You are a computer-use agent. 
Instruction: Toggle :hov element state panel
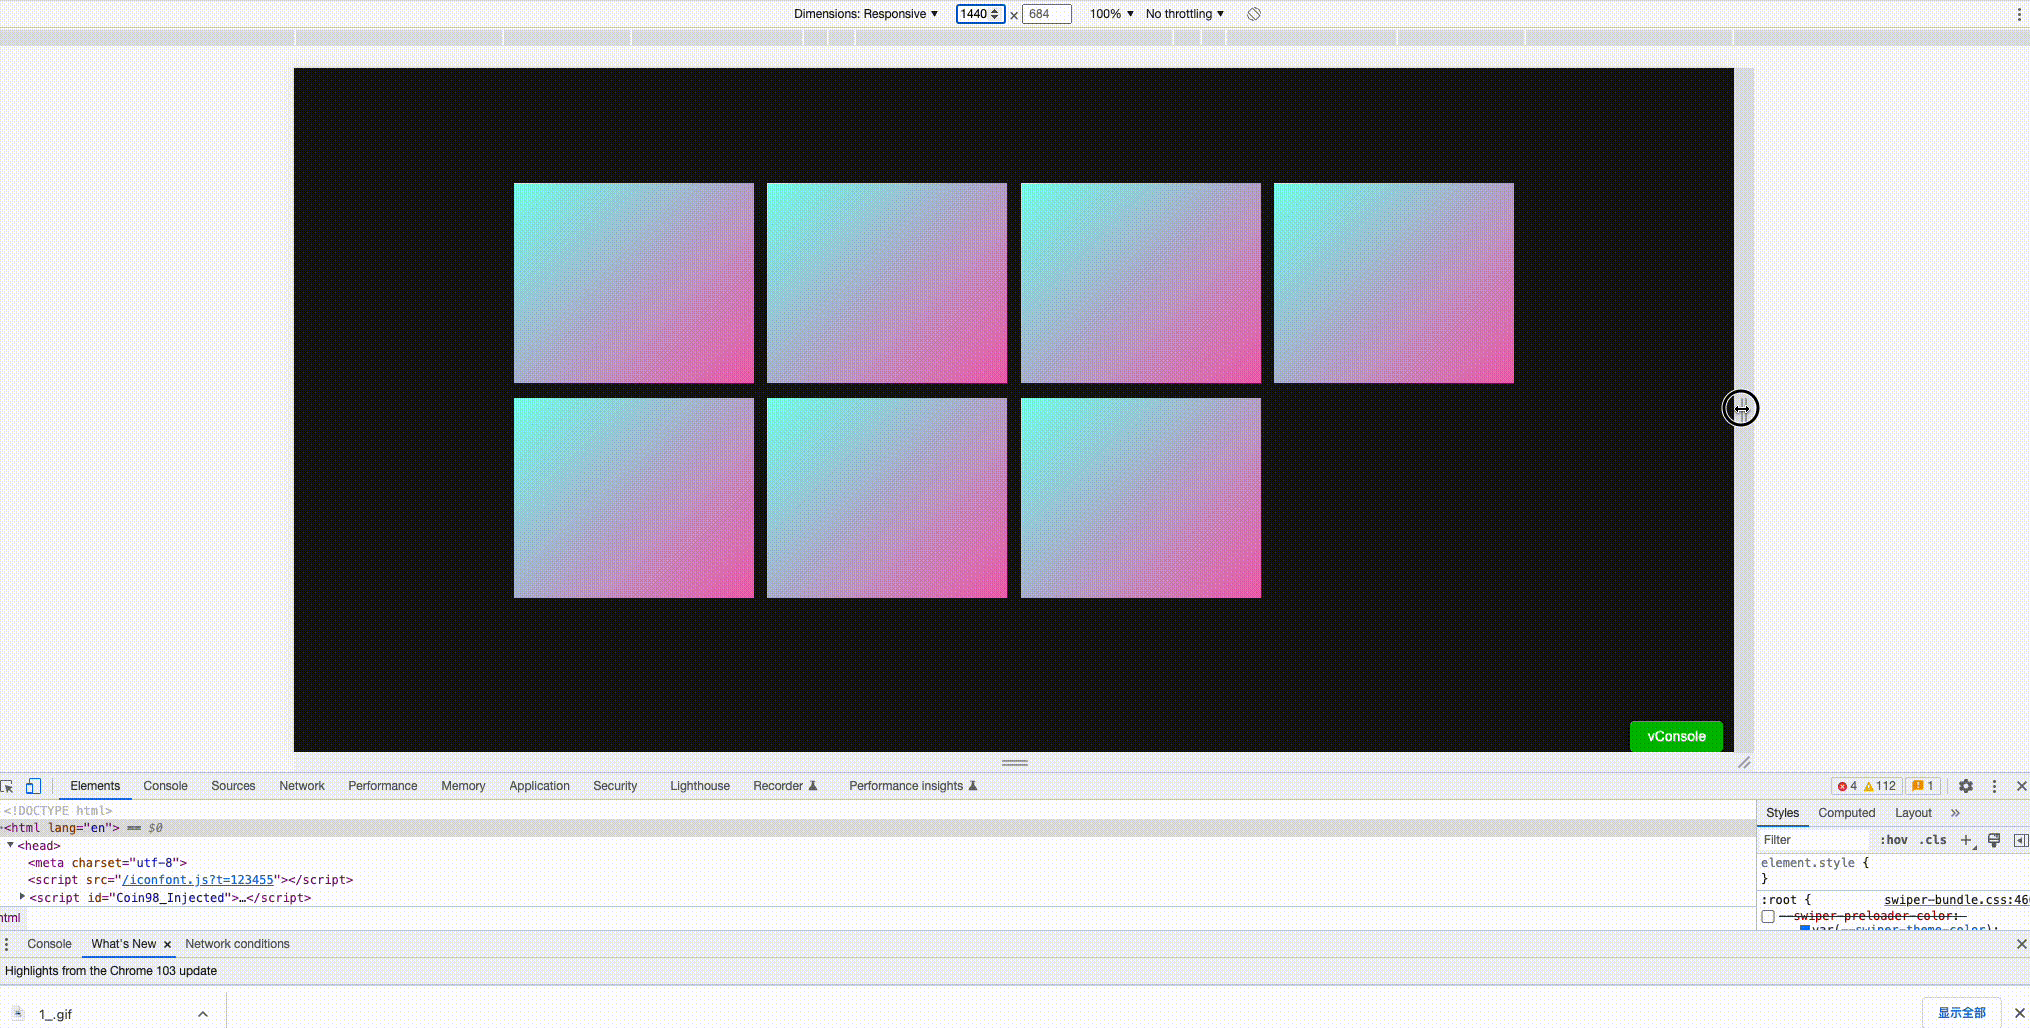(x=1893, y=840)
